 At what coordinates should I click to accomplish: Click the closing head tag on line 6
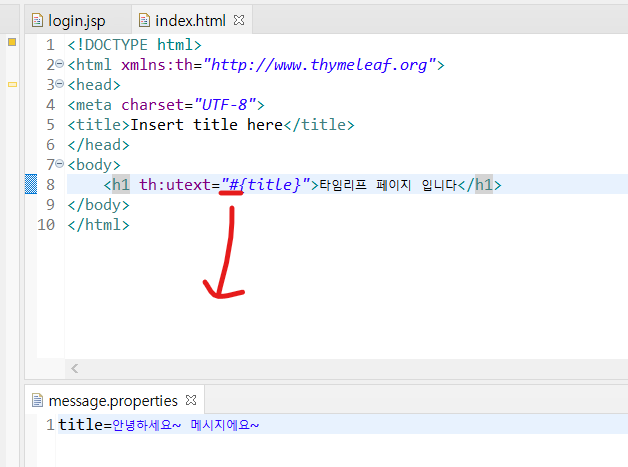point(99,145)
